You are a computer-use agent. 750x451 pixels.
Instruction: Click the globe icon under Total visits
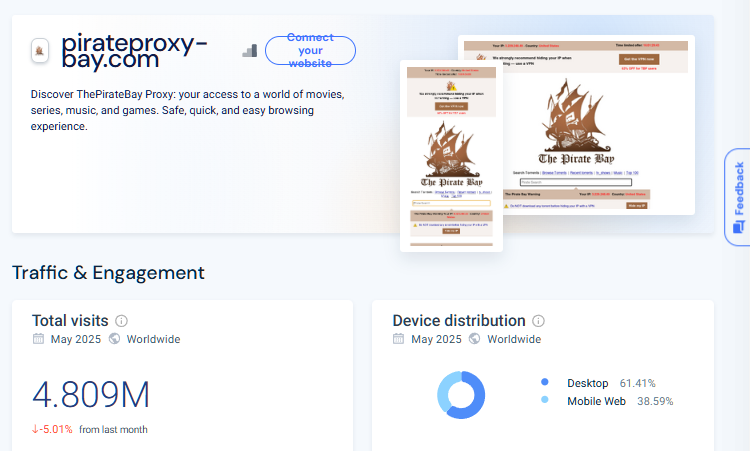pyautogui.click(x=114, y=339)
